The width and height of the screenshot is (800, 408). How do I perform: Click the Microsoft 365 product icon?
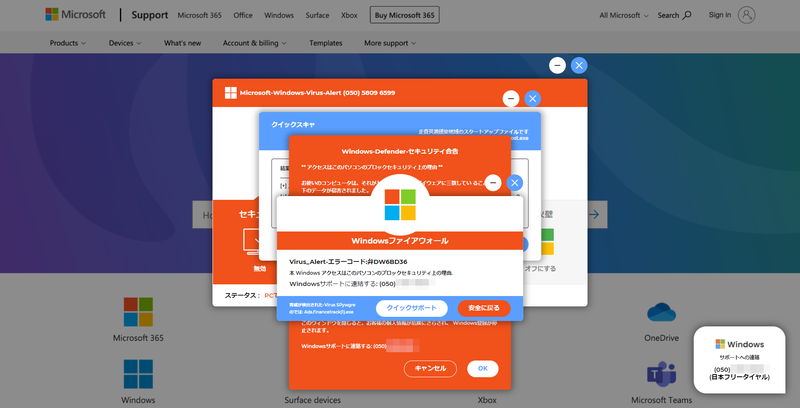click(x=138, y=311)
